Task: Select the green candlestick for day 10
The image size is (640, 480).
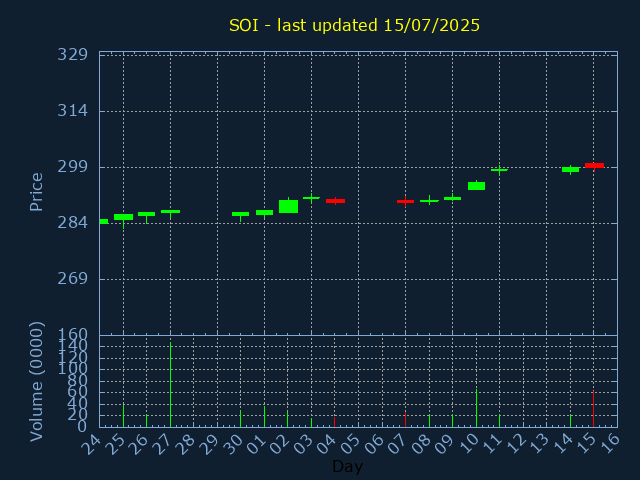Action: (476, 186)
